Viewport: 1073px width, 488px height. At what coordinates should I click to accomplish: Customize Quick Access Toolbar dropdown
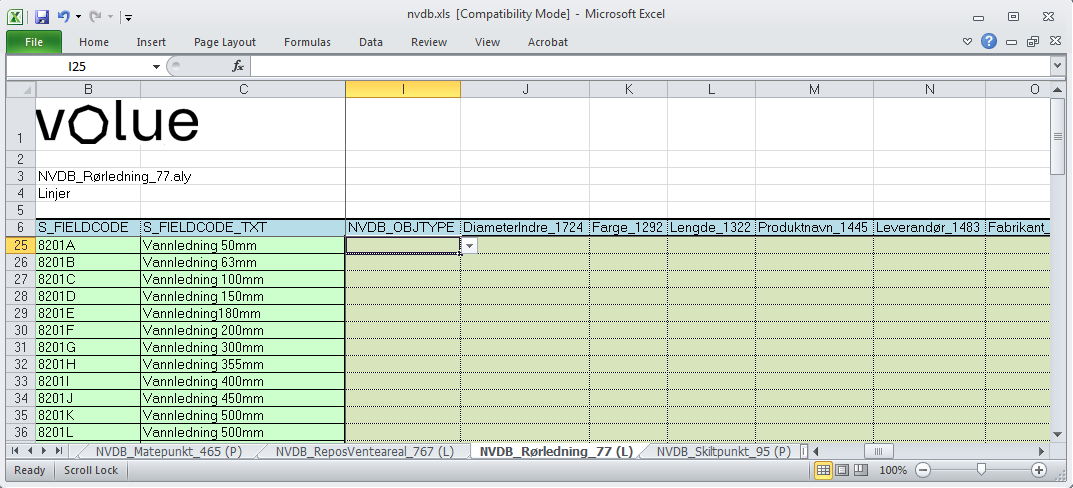129,17
